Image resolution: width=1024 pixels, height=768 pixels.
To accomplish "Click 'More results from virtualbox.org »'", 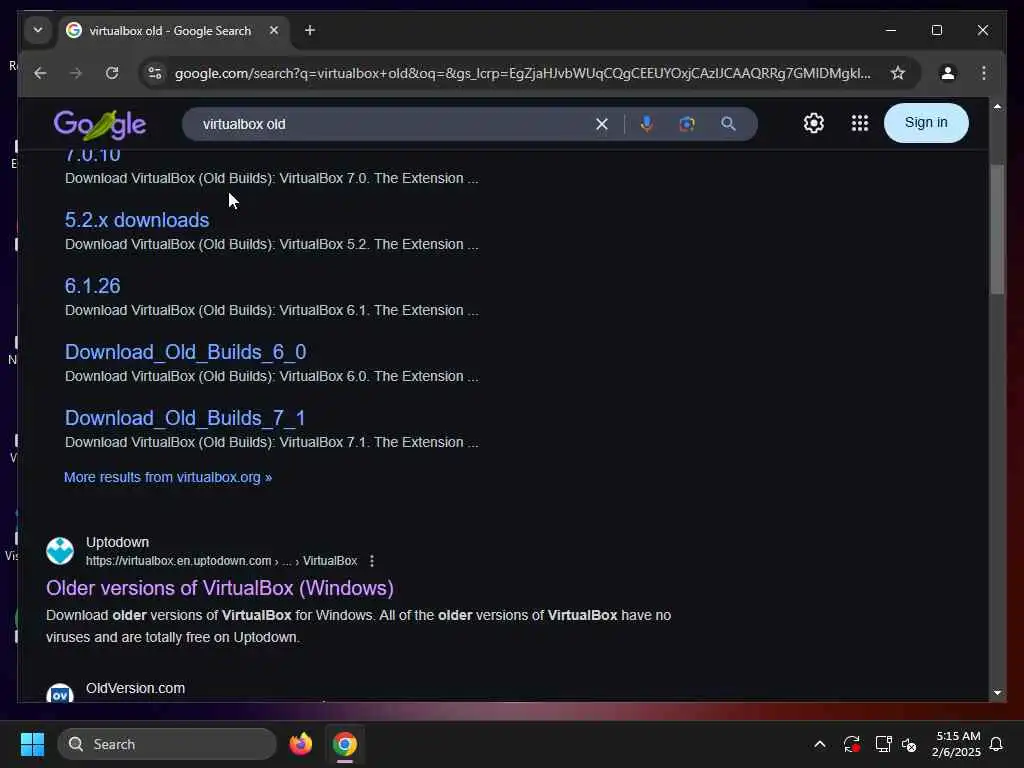I will pos(168,477).
